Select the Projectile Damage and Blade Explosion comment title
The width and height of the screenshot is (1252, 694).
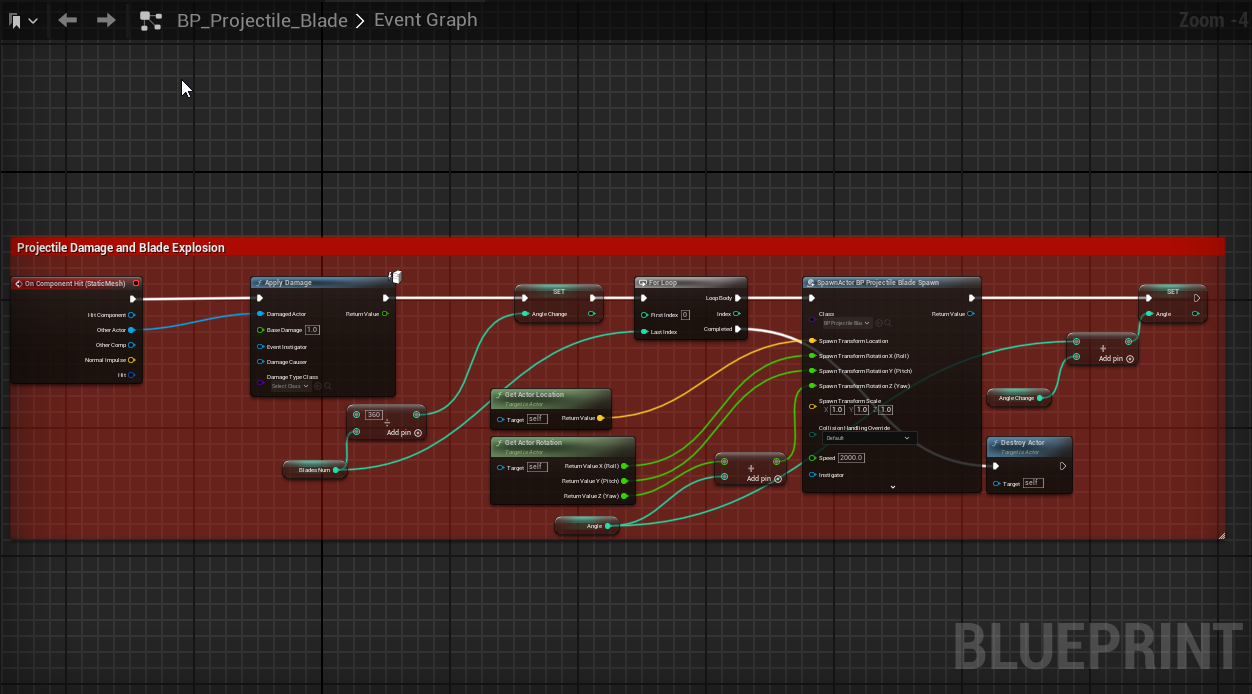tap(121, 247)
